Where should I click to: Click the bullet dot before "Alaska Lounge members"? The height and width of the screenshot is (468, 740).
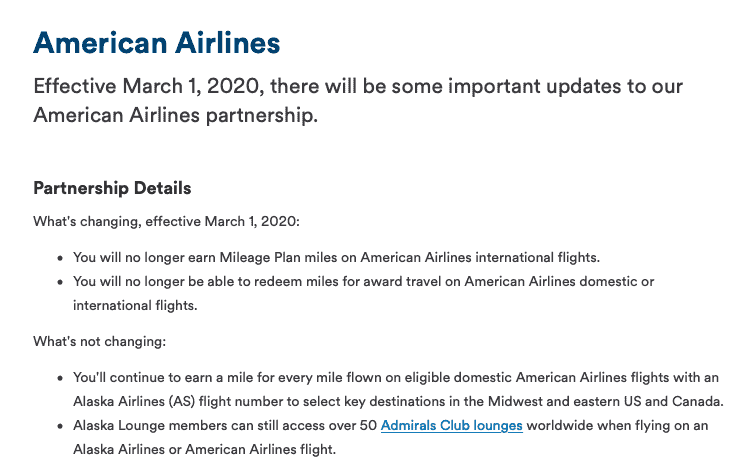click(60, 426)
